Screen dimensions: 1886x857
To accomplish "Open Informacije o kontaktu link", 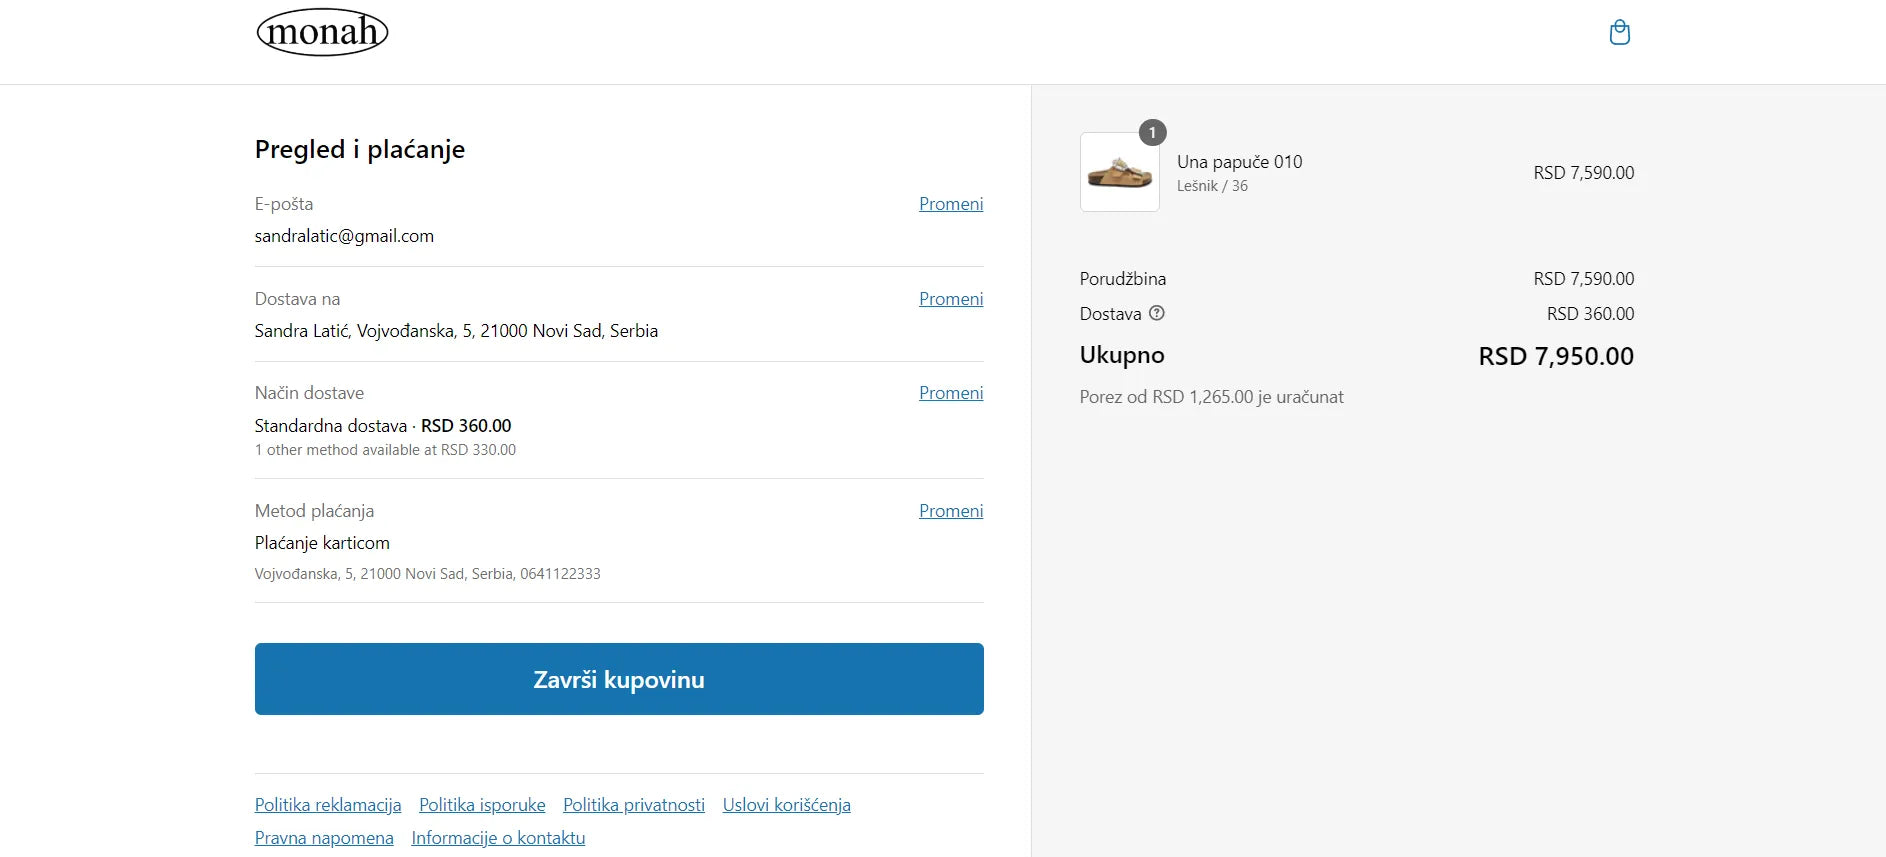I will tap(498, 838).
